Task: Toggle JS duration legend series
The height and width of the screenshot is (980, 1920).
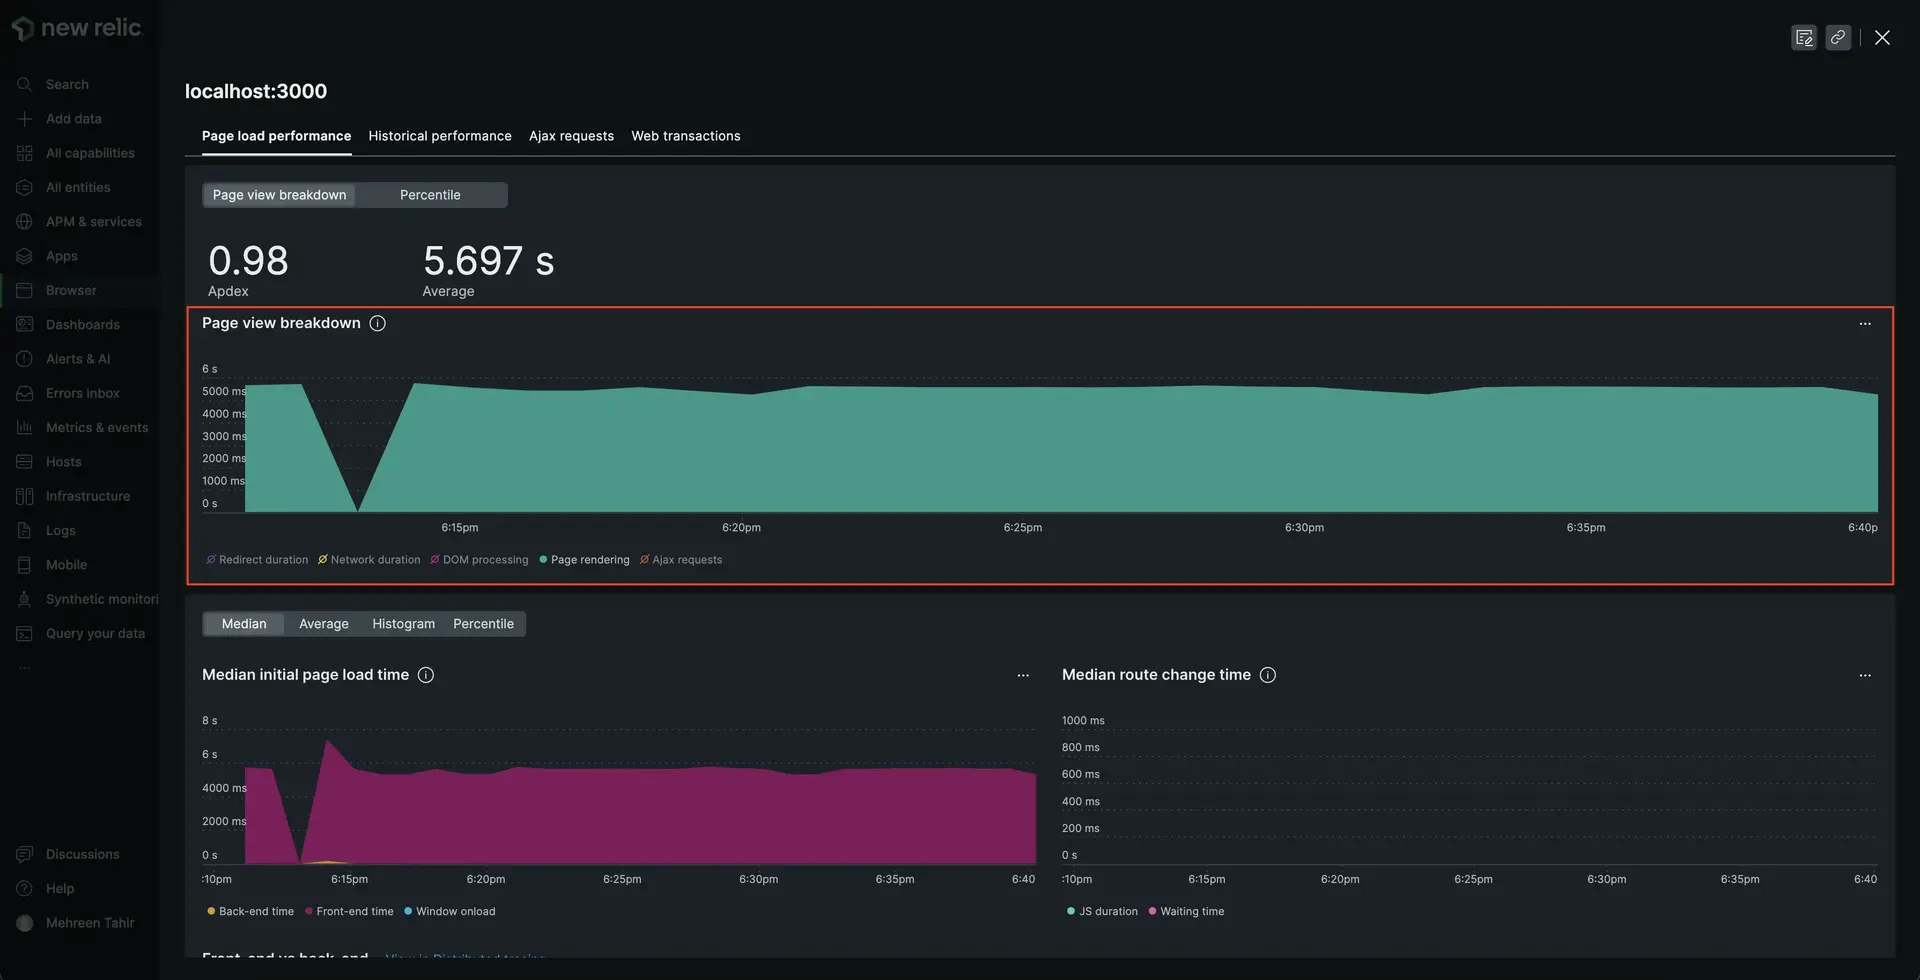Action: click(1102, 912)
